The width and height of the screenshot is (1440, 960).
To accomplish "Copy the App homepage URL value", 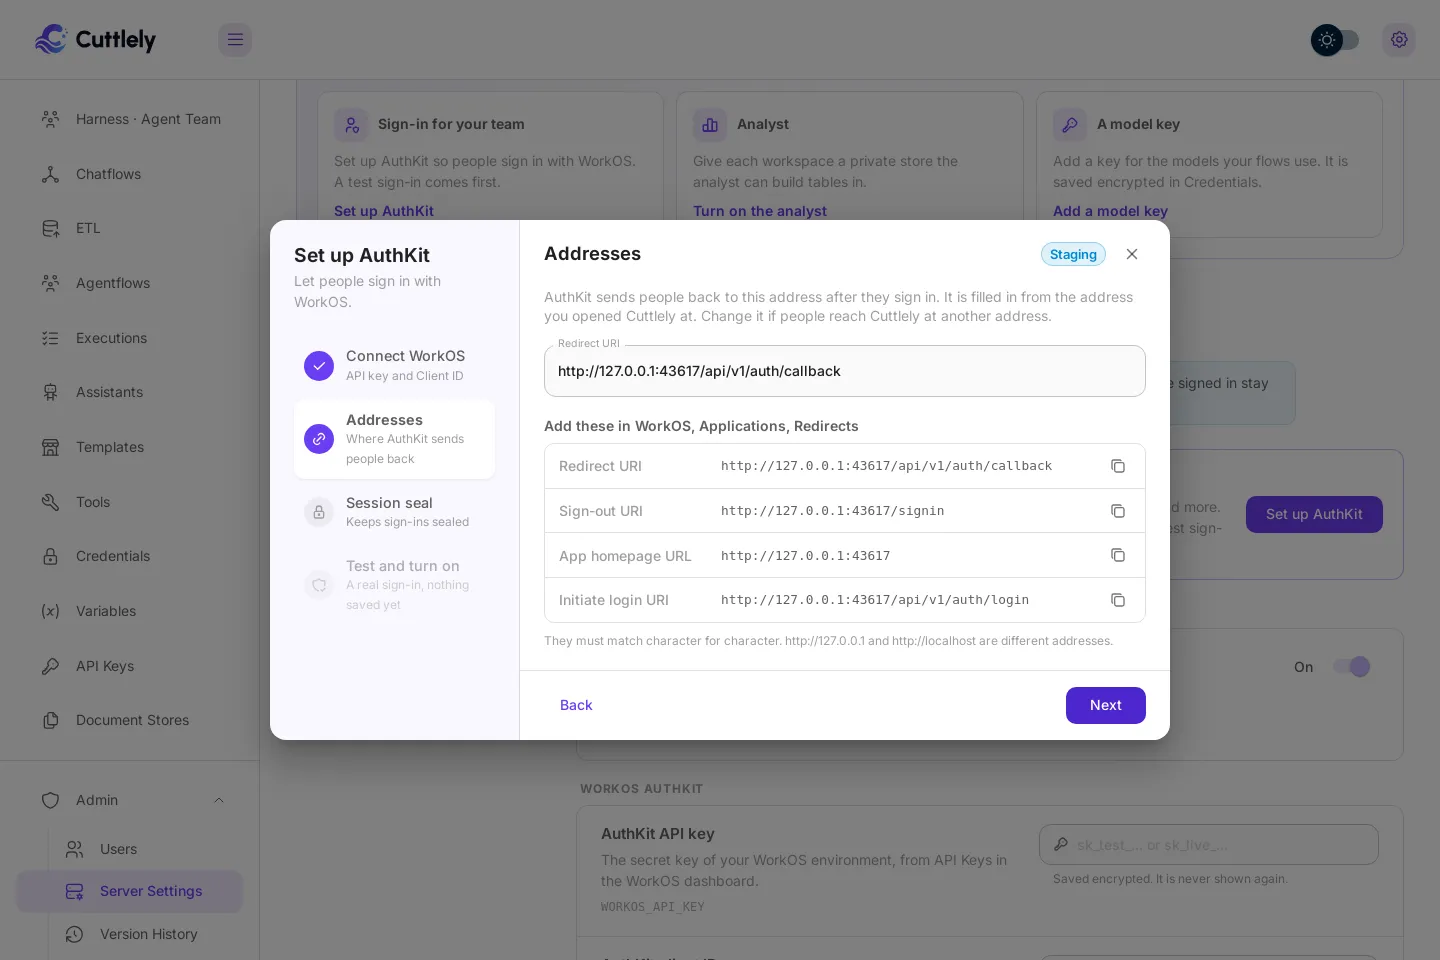I will coord(1118,555).
